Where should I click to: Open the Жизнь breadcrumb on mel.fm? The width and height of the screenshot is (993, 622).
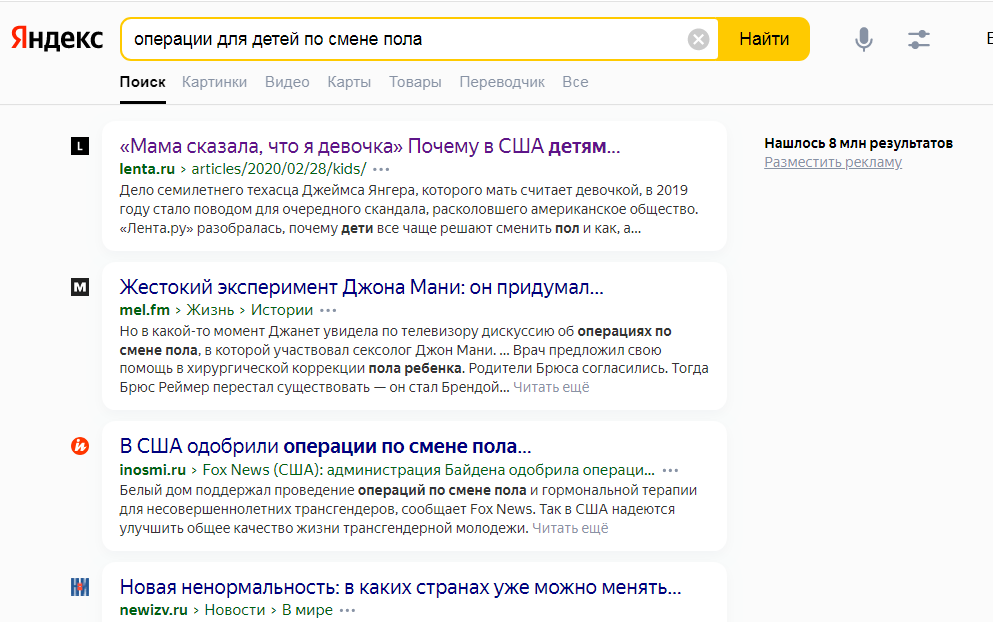[210, 310]
